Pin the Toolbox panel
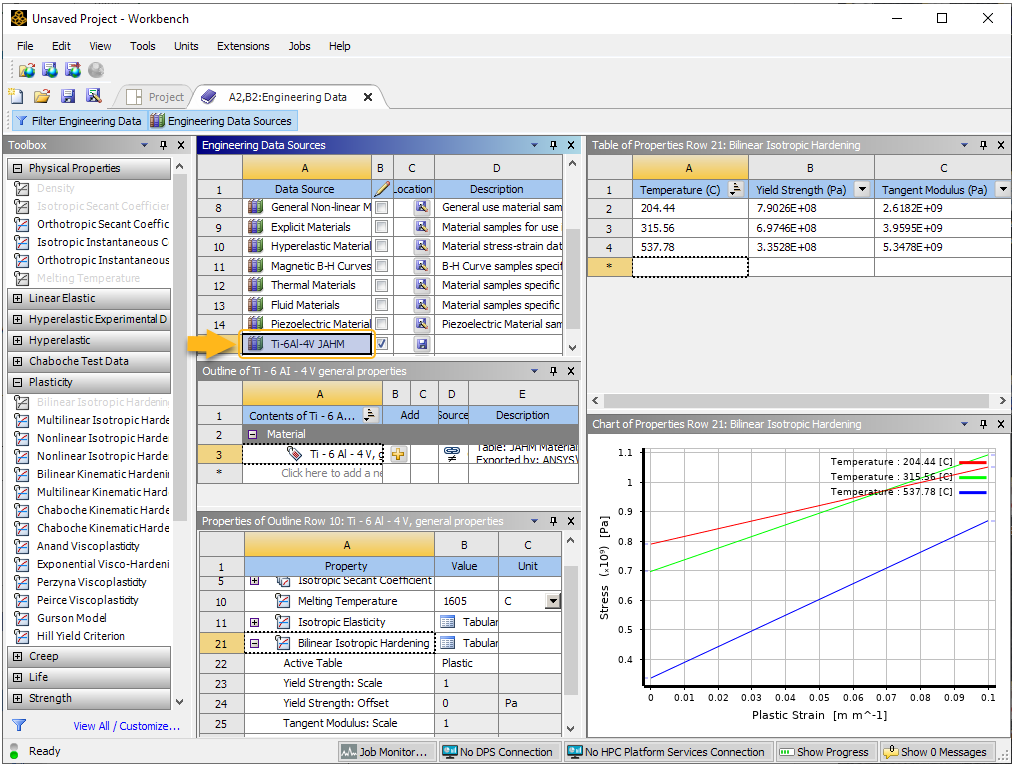The height and width of the screenshot is (778, 1017). pyautogui.click(x=163, y=145)
